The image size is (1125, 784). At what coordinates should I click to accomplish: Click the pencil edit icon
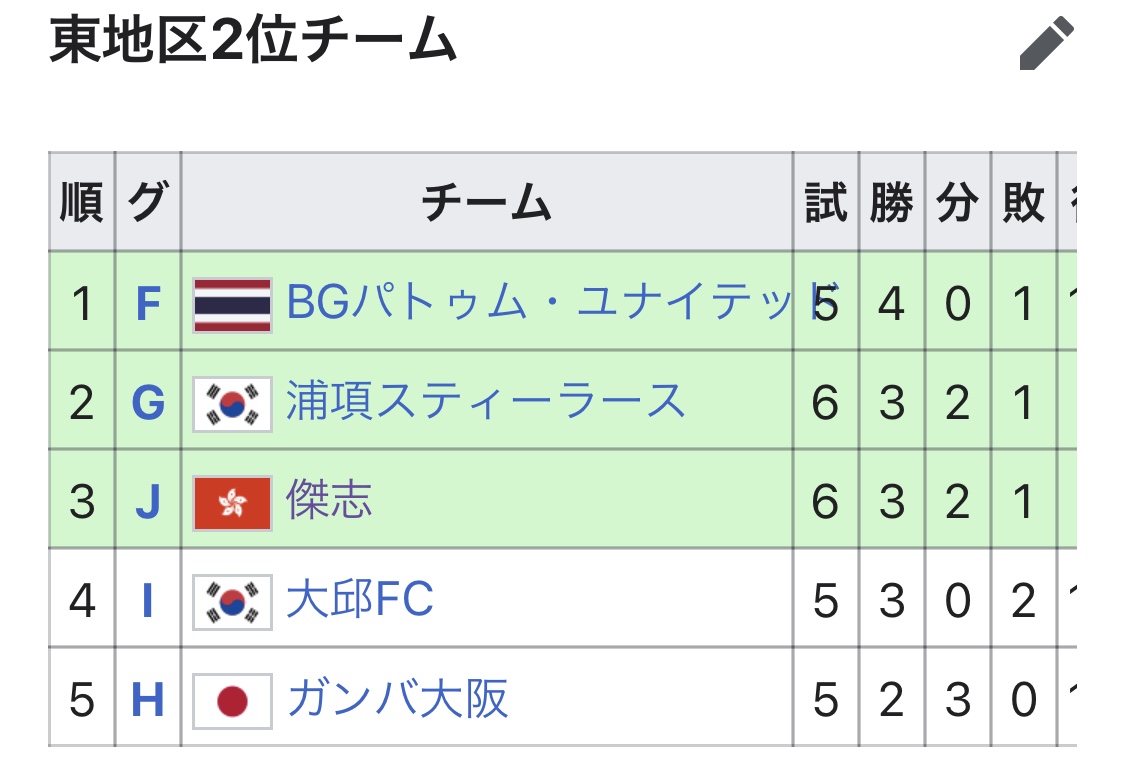click(x=1046, y=45)
